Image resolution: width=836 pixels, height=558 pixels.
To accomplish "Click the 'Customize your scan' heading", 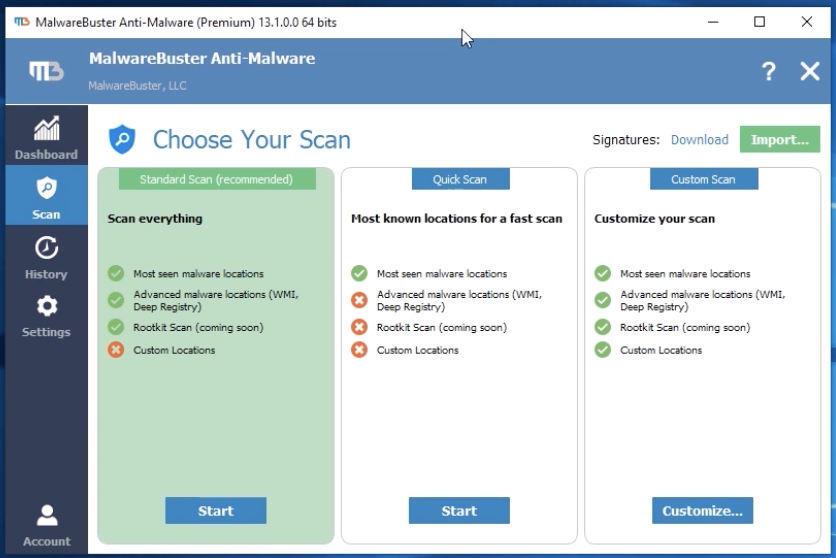I will tap(654, 219).
